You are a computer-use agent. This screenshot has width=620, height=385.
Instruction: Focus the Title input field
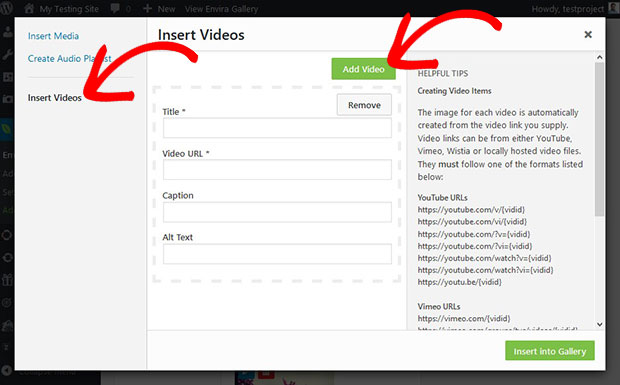tap(277, 128)
